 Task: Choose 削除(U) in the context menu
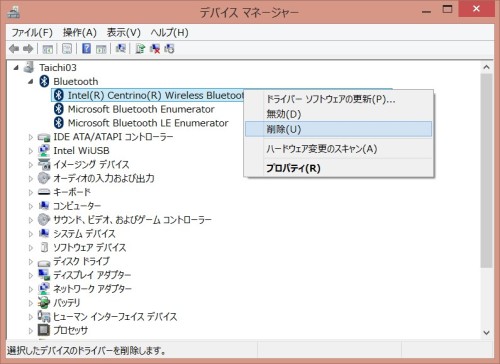(x=338, y=129)
